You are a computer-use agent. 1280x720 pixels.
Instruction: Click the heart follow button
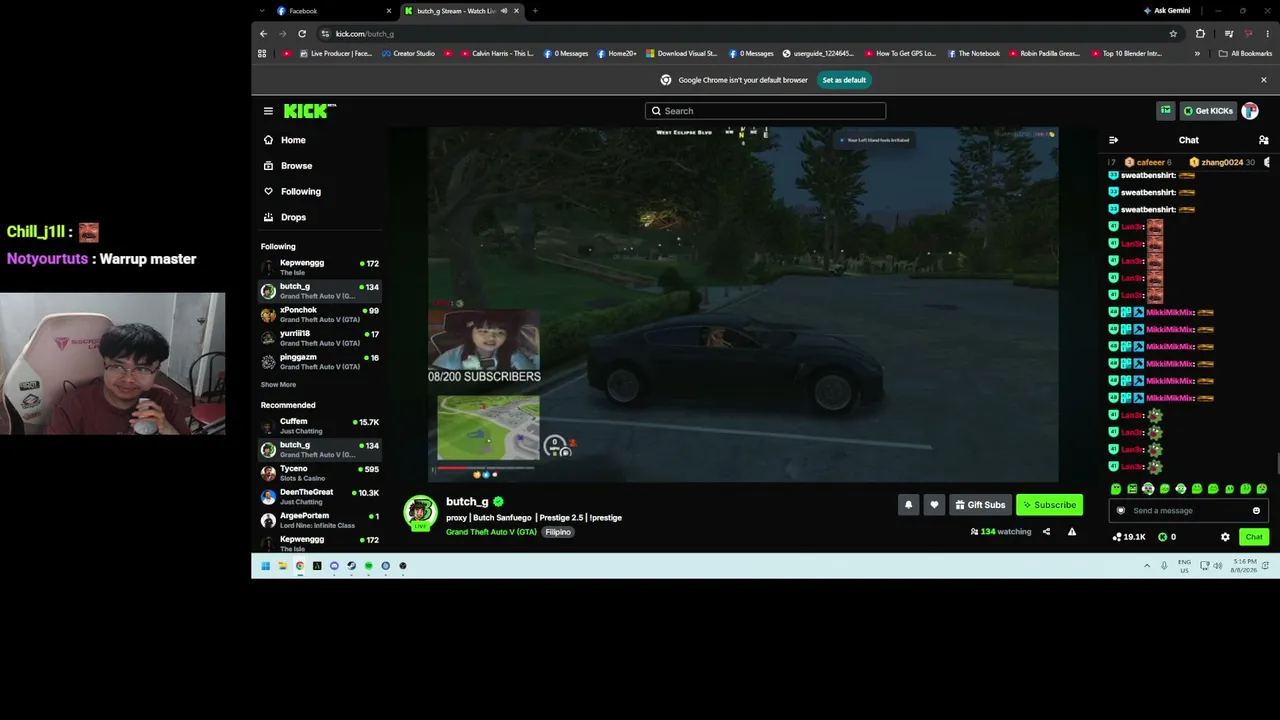click(x=934, y=505)
